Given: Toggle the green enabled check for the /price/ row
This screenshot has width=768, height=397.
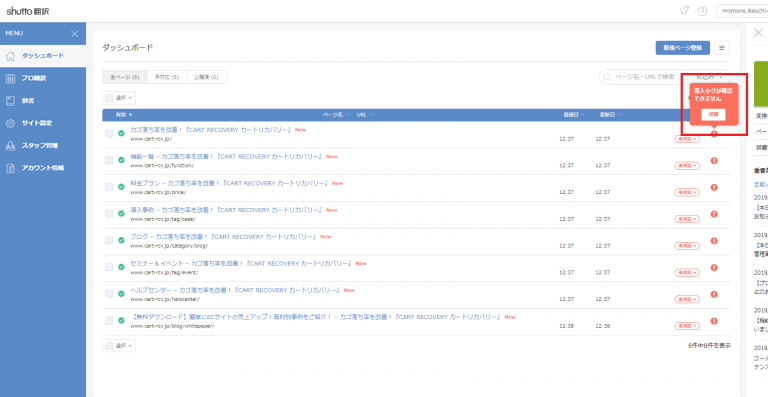Looking at the screenshot, I should [x=121, y=187].
